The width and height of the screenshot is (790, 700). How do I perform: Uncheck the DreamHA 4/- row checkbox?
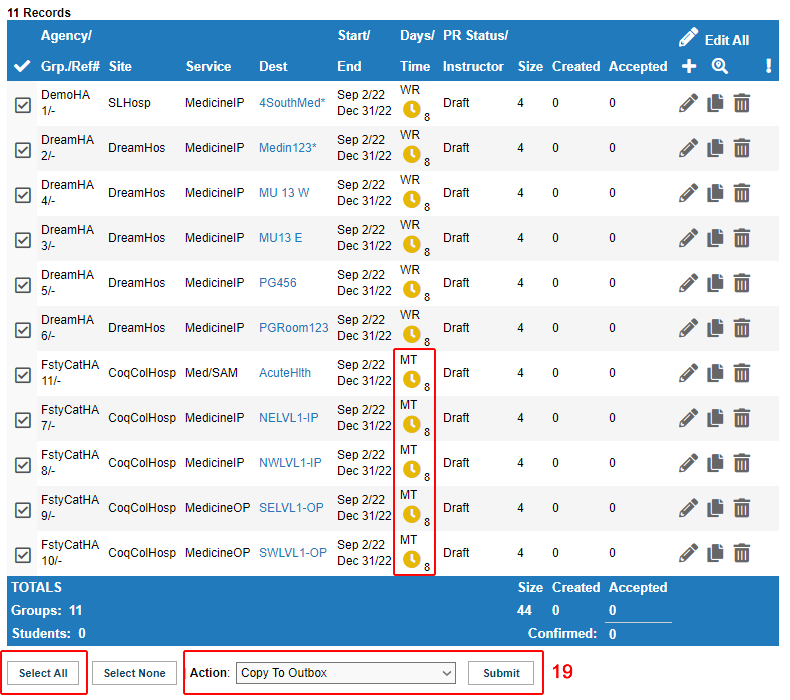[x=23, y=195]
